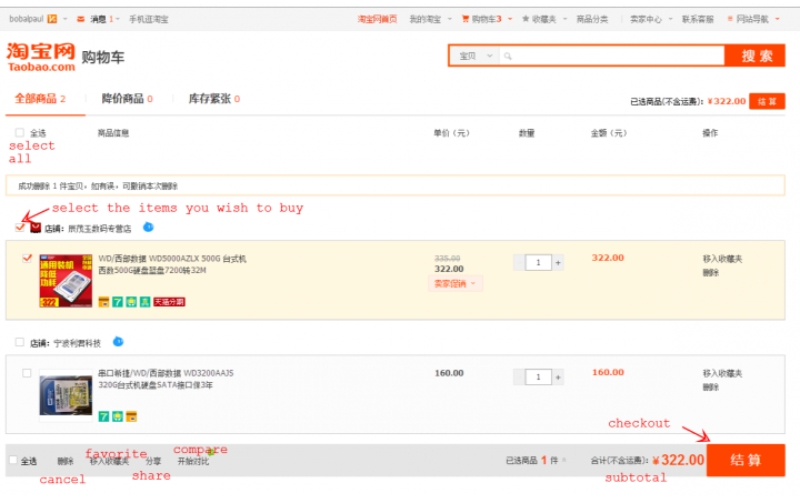Expand the seller promotion dropdown under 322.00

(457, 284)
